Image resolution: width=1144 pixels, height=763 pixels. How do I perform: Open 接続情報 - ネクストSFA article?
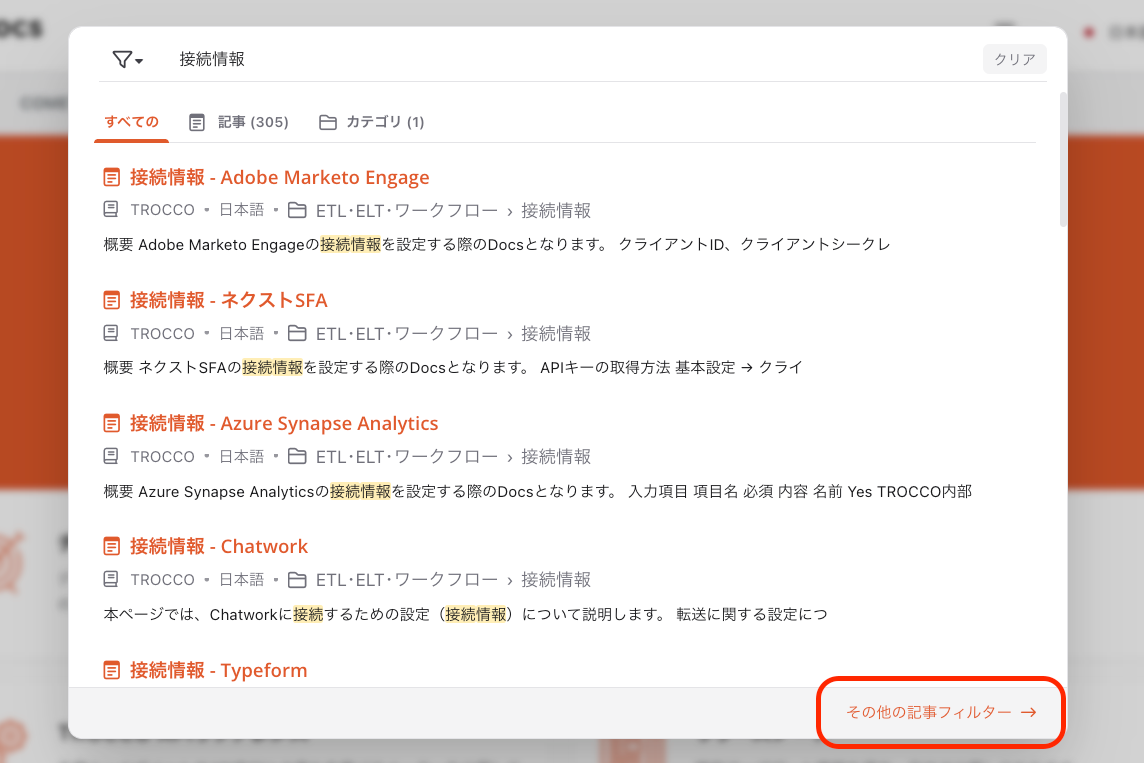pyautogui.click(x=228, y=301)
